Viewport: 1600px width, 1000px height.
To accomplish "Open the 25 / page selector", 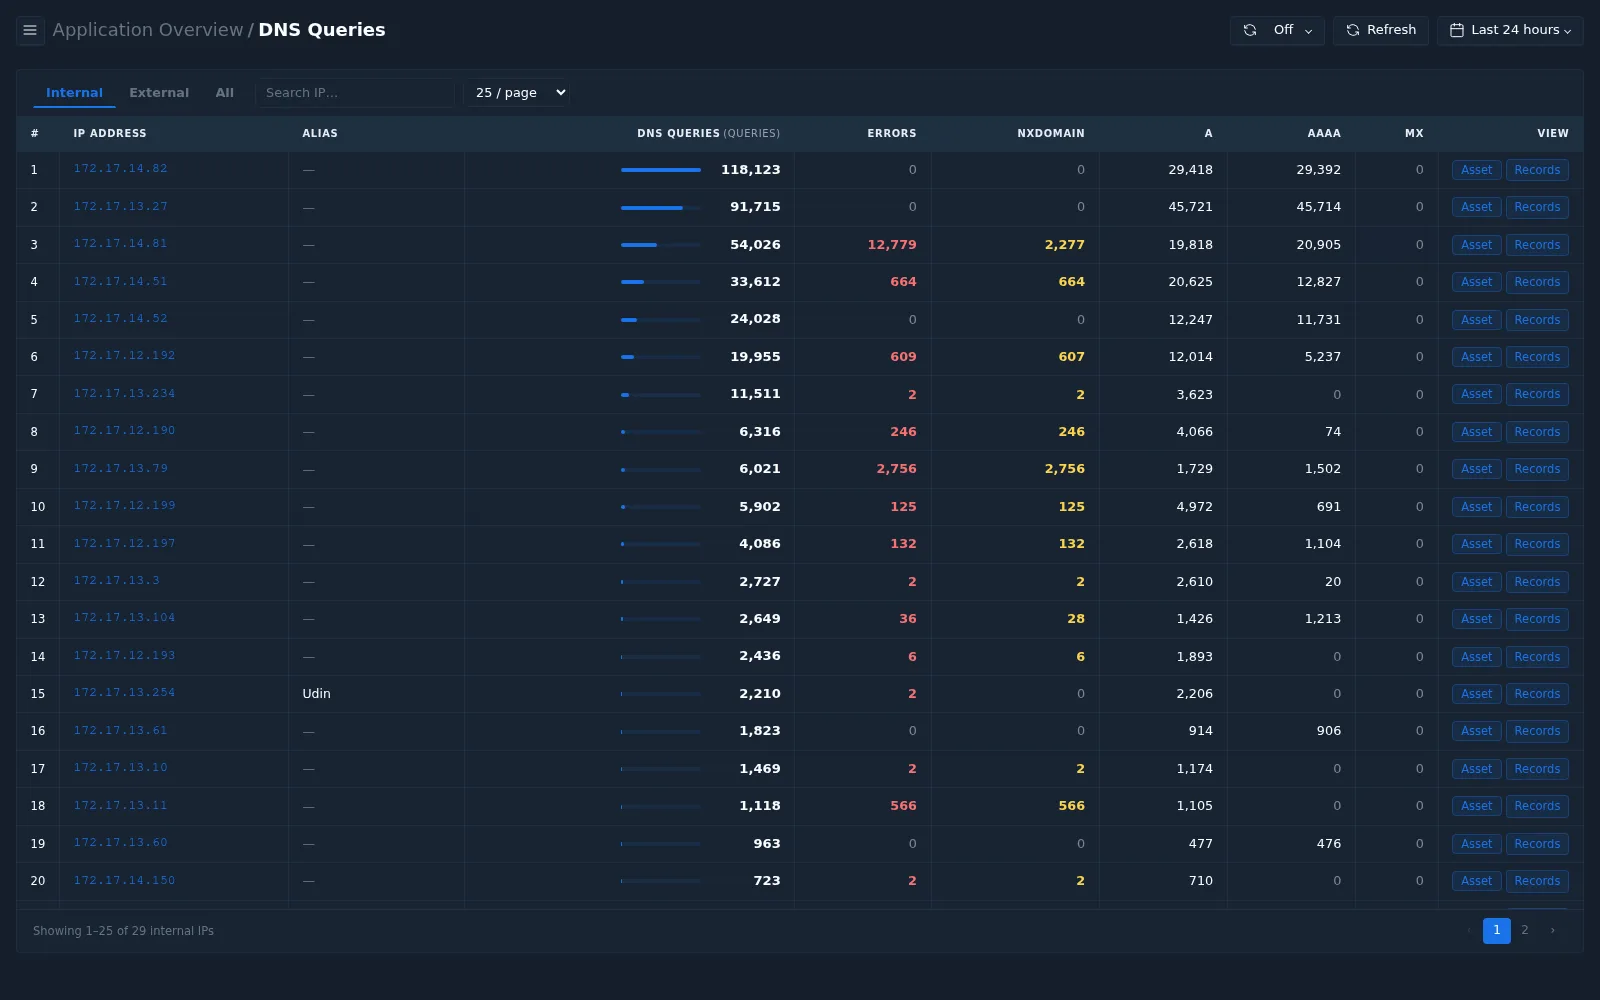I will click(x=516, y=93).
